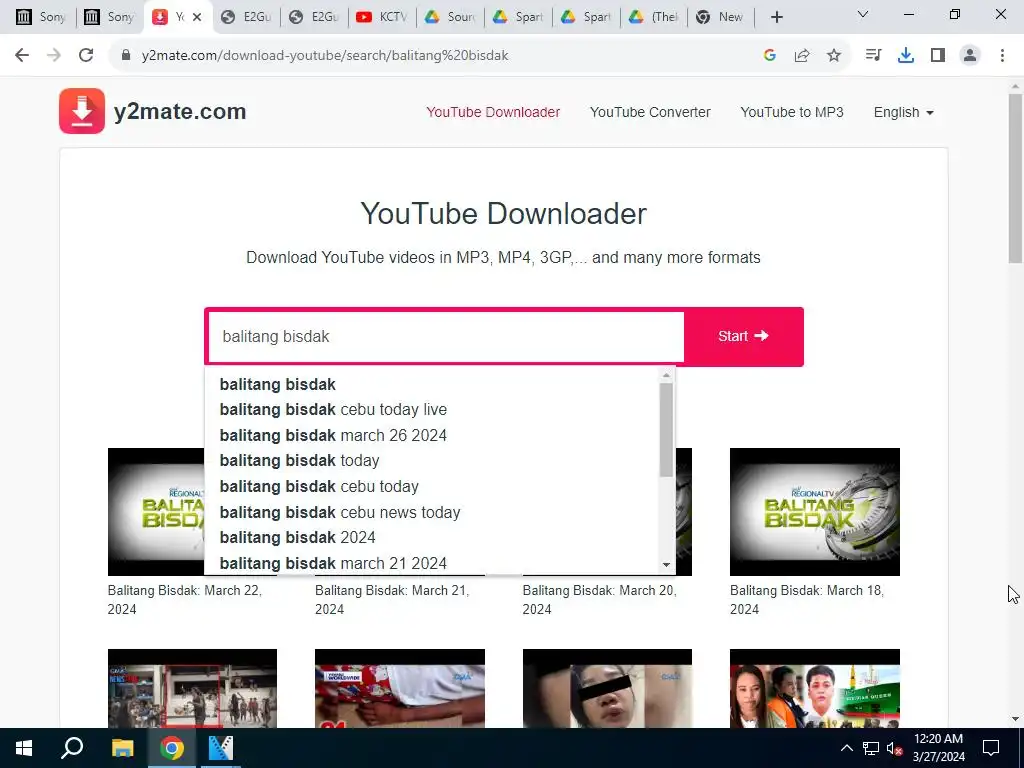Open Windows taskbar search magnifier

72,748
